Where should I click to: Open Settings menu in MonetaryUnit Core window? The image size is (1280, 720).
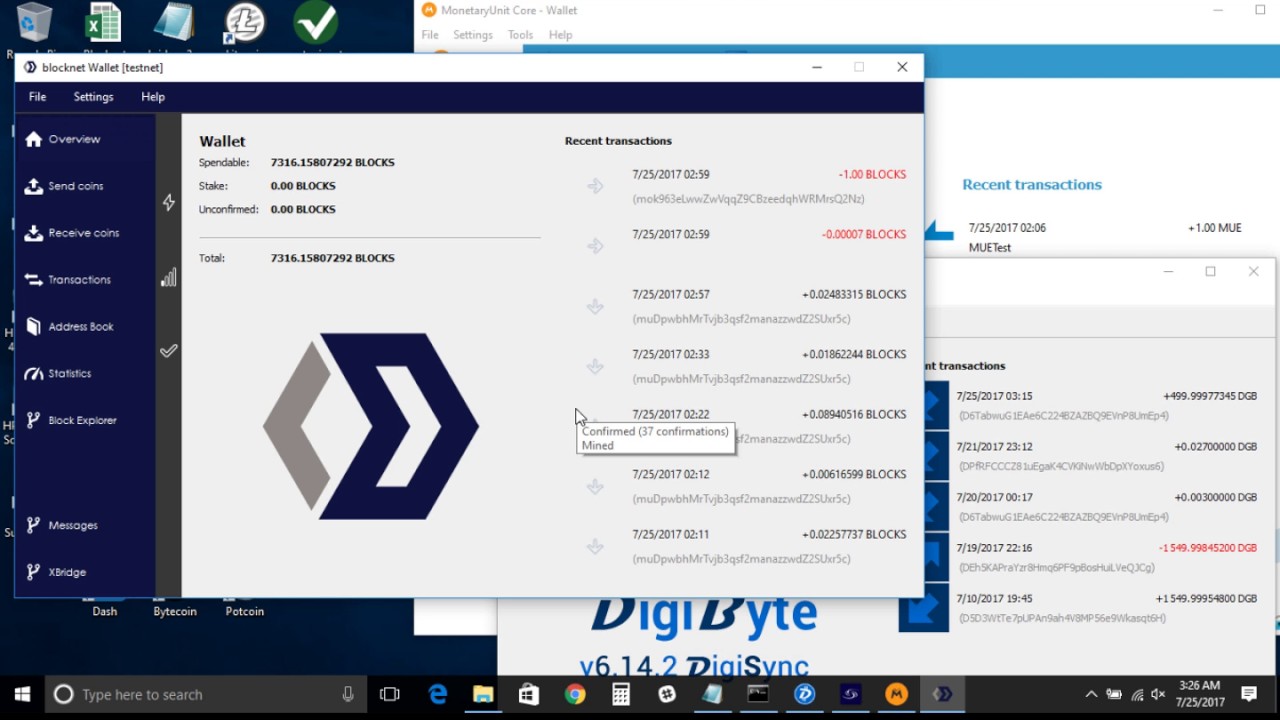(x=473, y=35)
